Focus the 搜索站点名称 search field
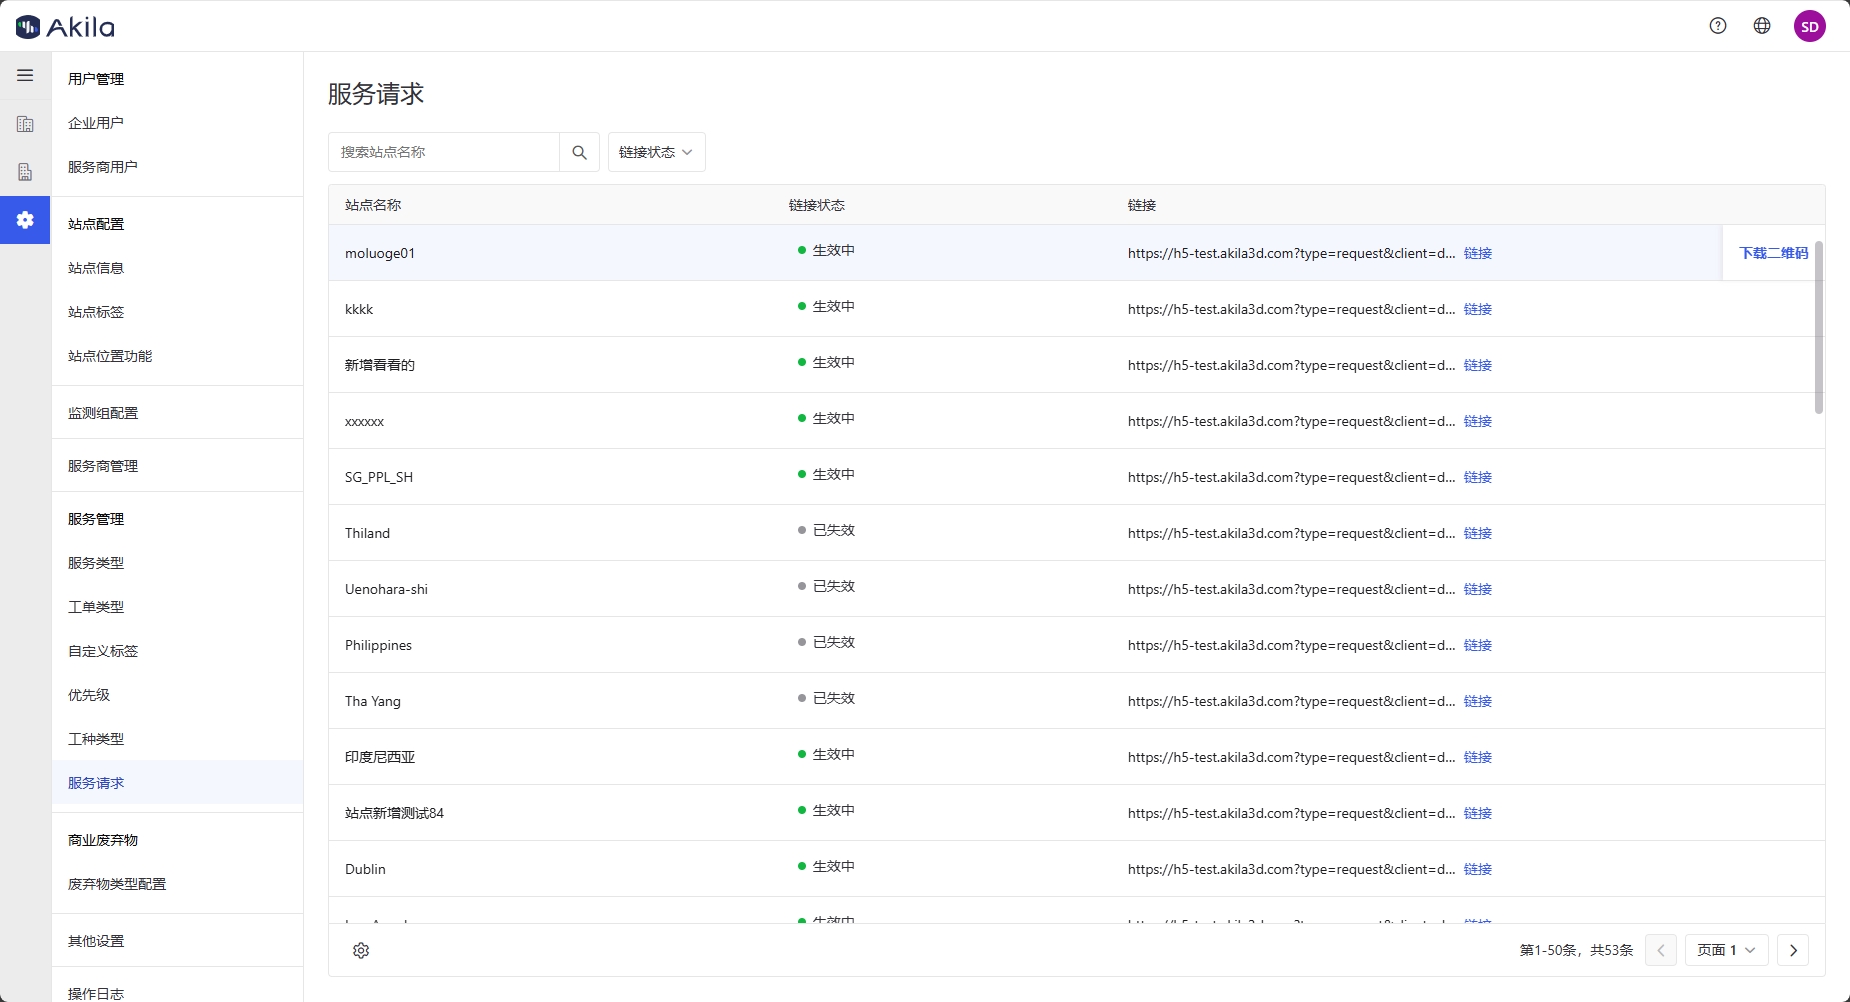Viewport: 1850px width, 1002px height. click(x=444, y=152)
